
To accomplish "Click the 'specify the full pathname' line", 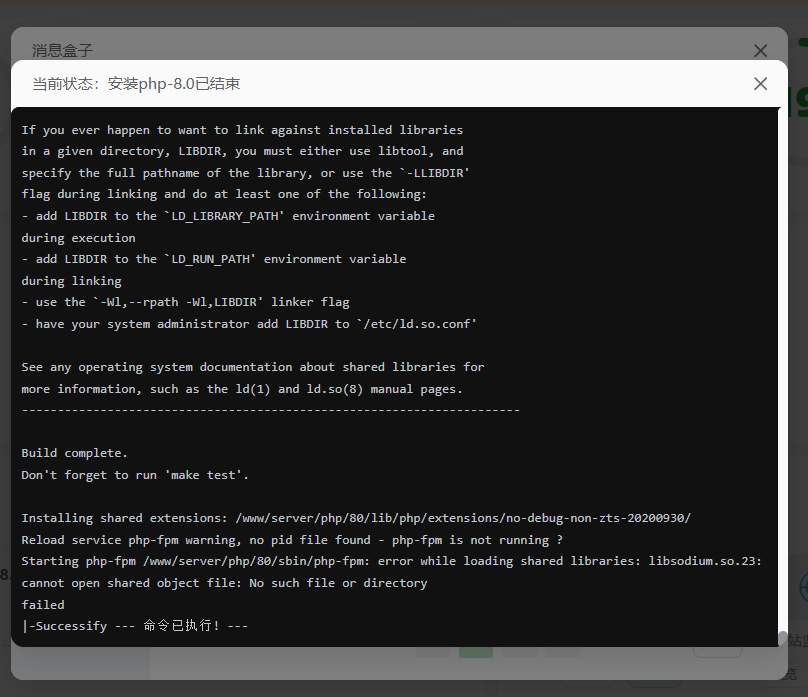I will point(245,173).
